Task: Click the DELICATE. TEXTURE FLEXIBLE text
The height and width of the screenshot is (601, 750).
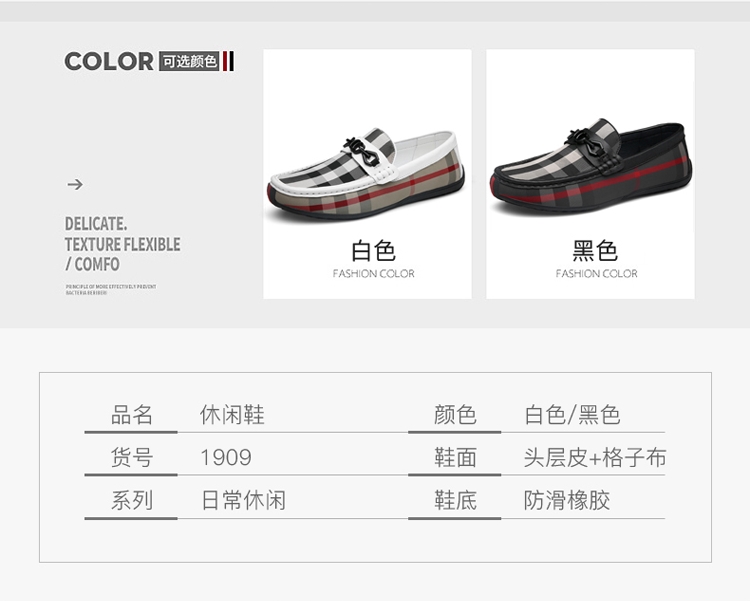Action: [x=122, y=234]
